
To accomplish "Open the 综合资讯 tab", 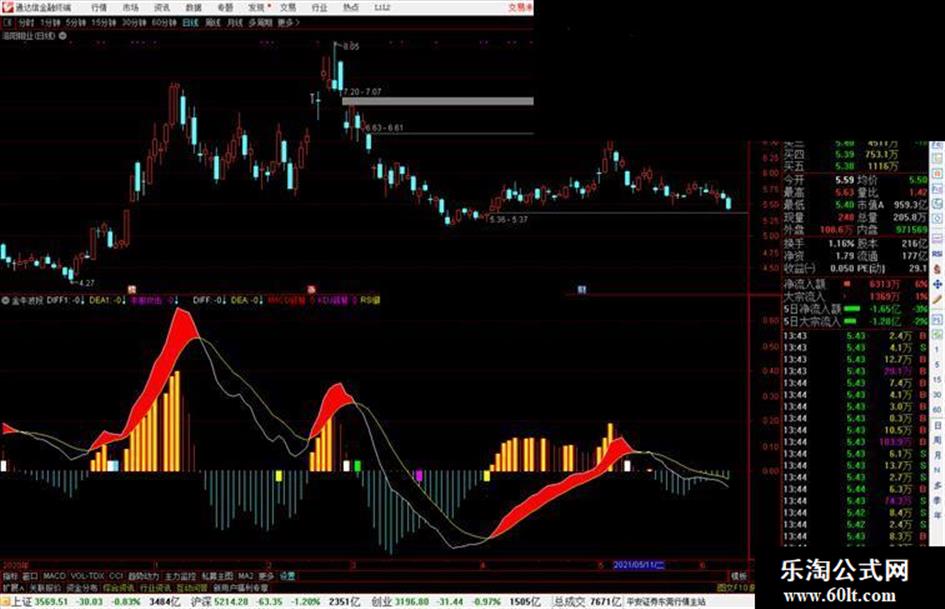I will 119,587.
